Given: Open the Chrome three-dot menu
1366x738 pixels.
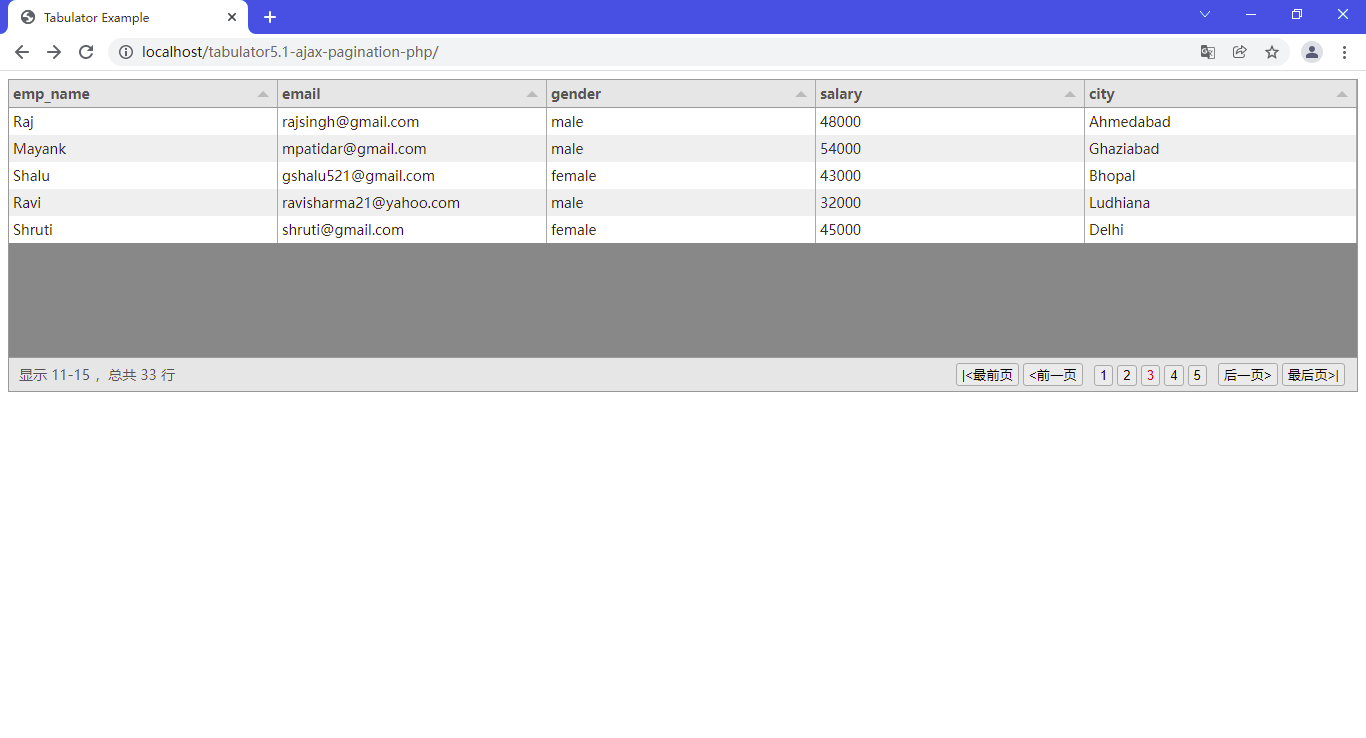Looking at the screenshot, I should pos(1344,52).
